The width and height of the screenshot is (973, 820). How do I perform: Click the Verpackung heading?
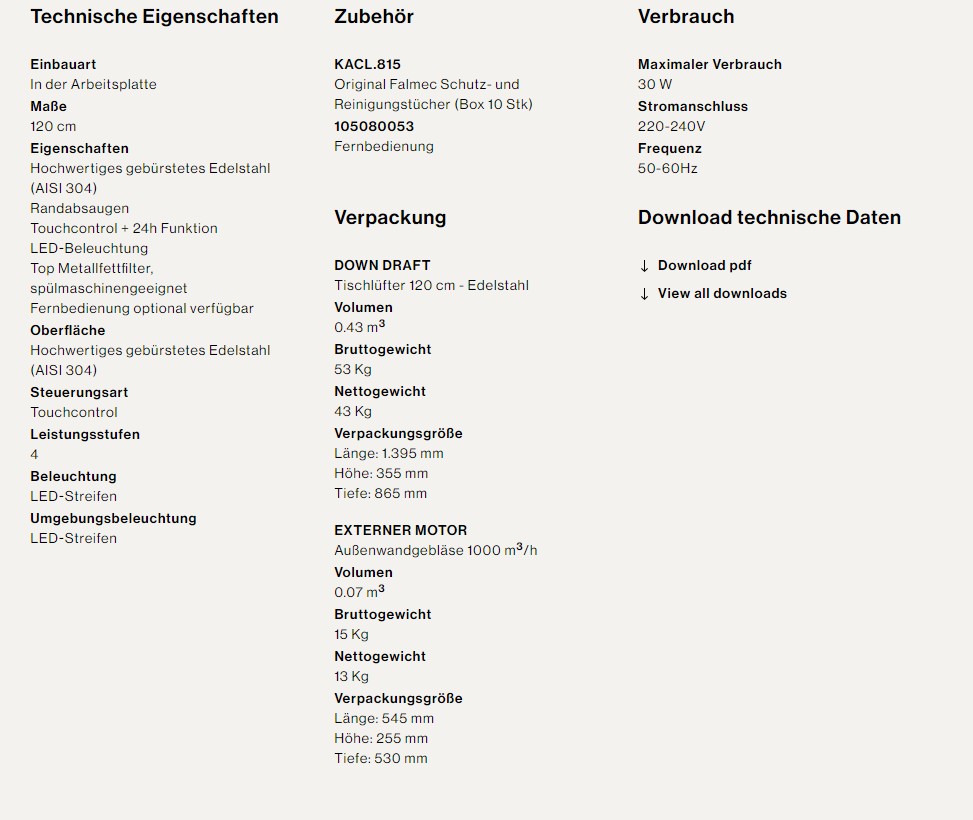coord(390,218)
